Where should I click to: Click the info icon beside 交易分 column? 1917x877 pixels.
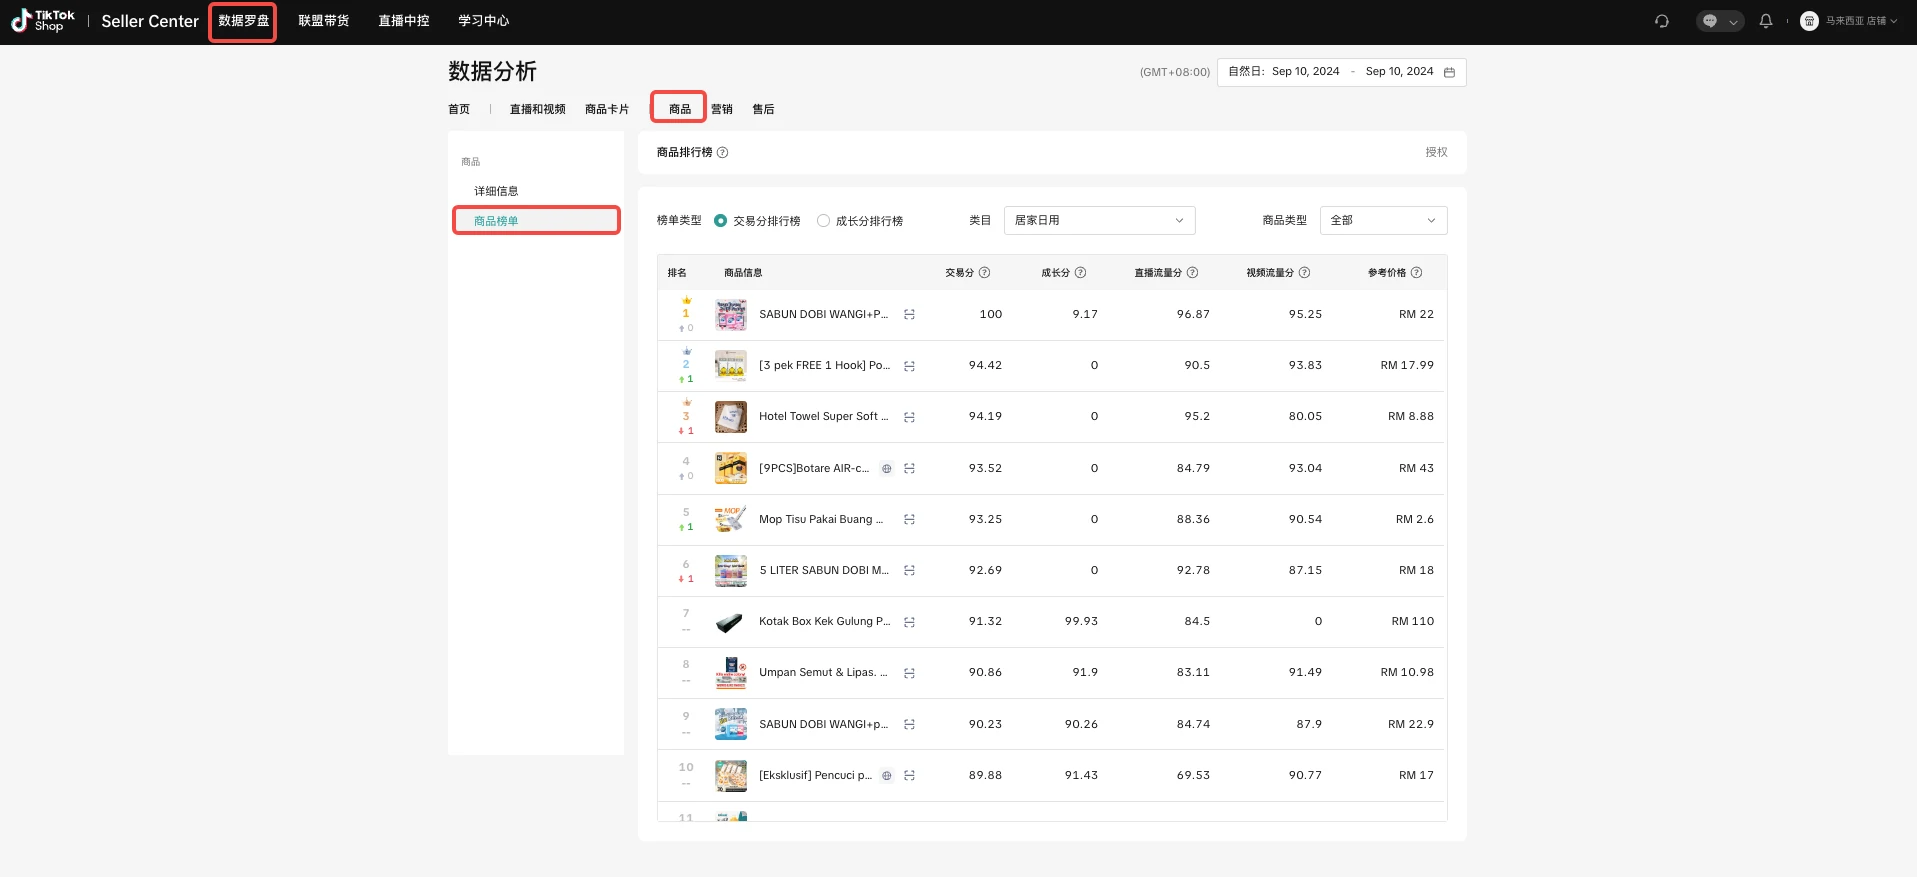pos(984,273)
